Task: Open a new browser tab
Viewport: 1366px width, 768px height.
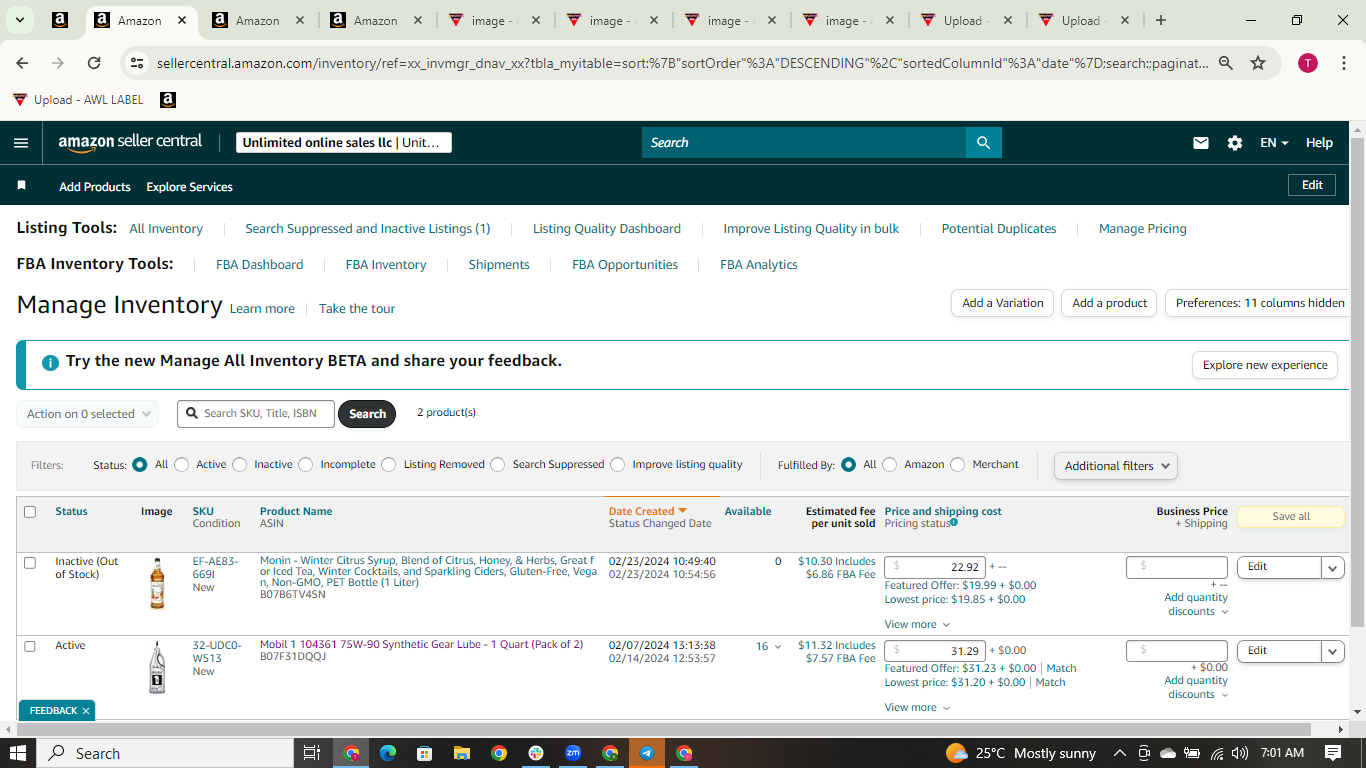Action: 1160,20
